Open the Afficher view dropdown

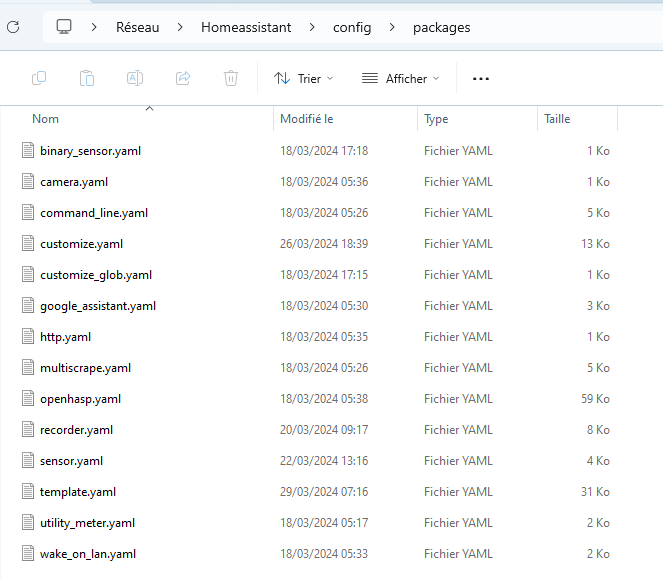coord(400,78)
